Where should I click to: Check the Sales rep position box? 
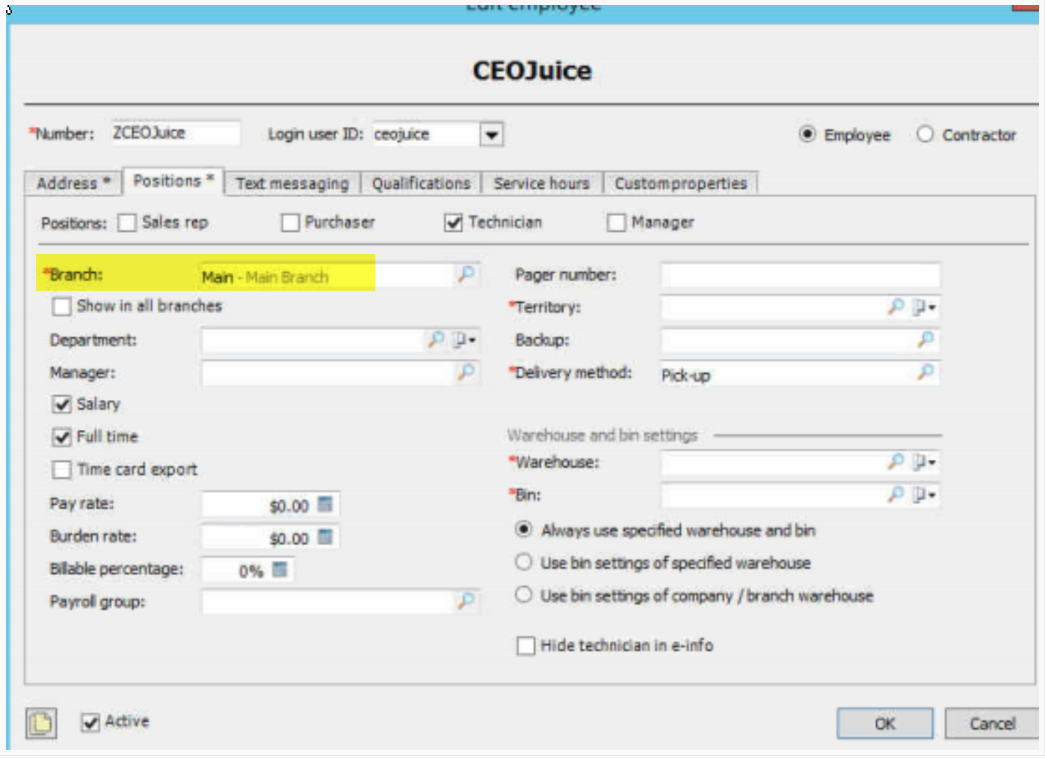pos(127,223)
